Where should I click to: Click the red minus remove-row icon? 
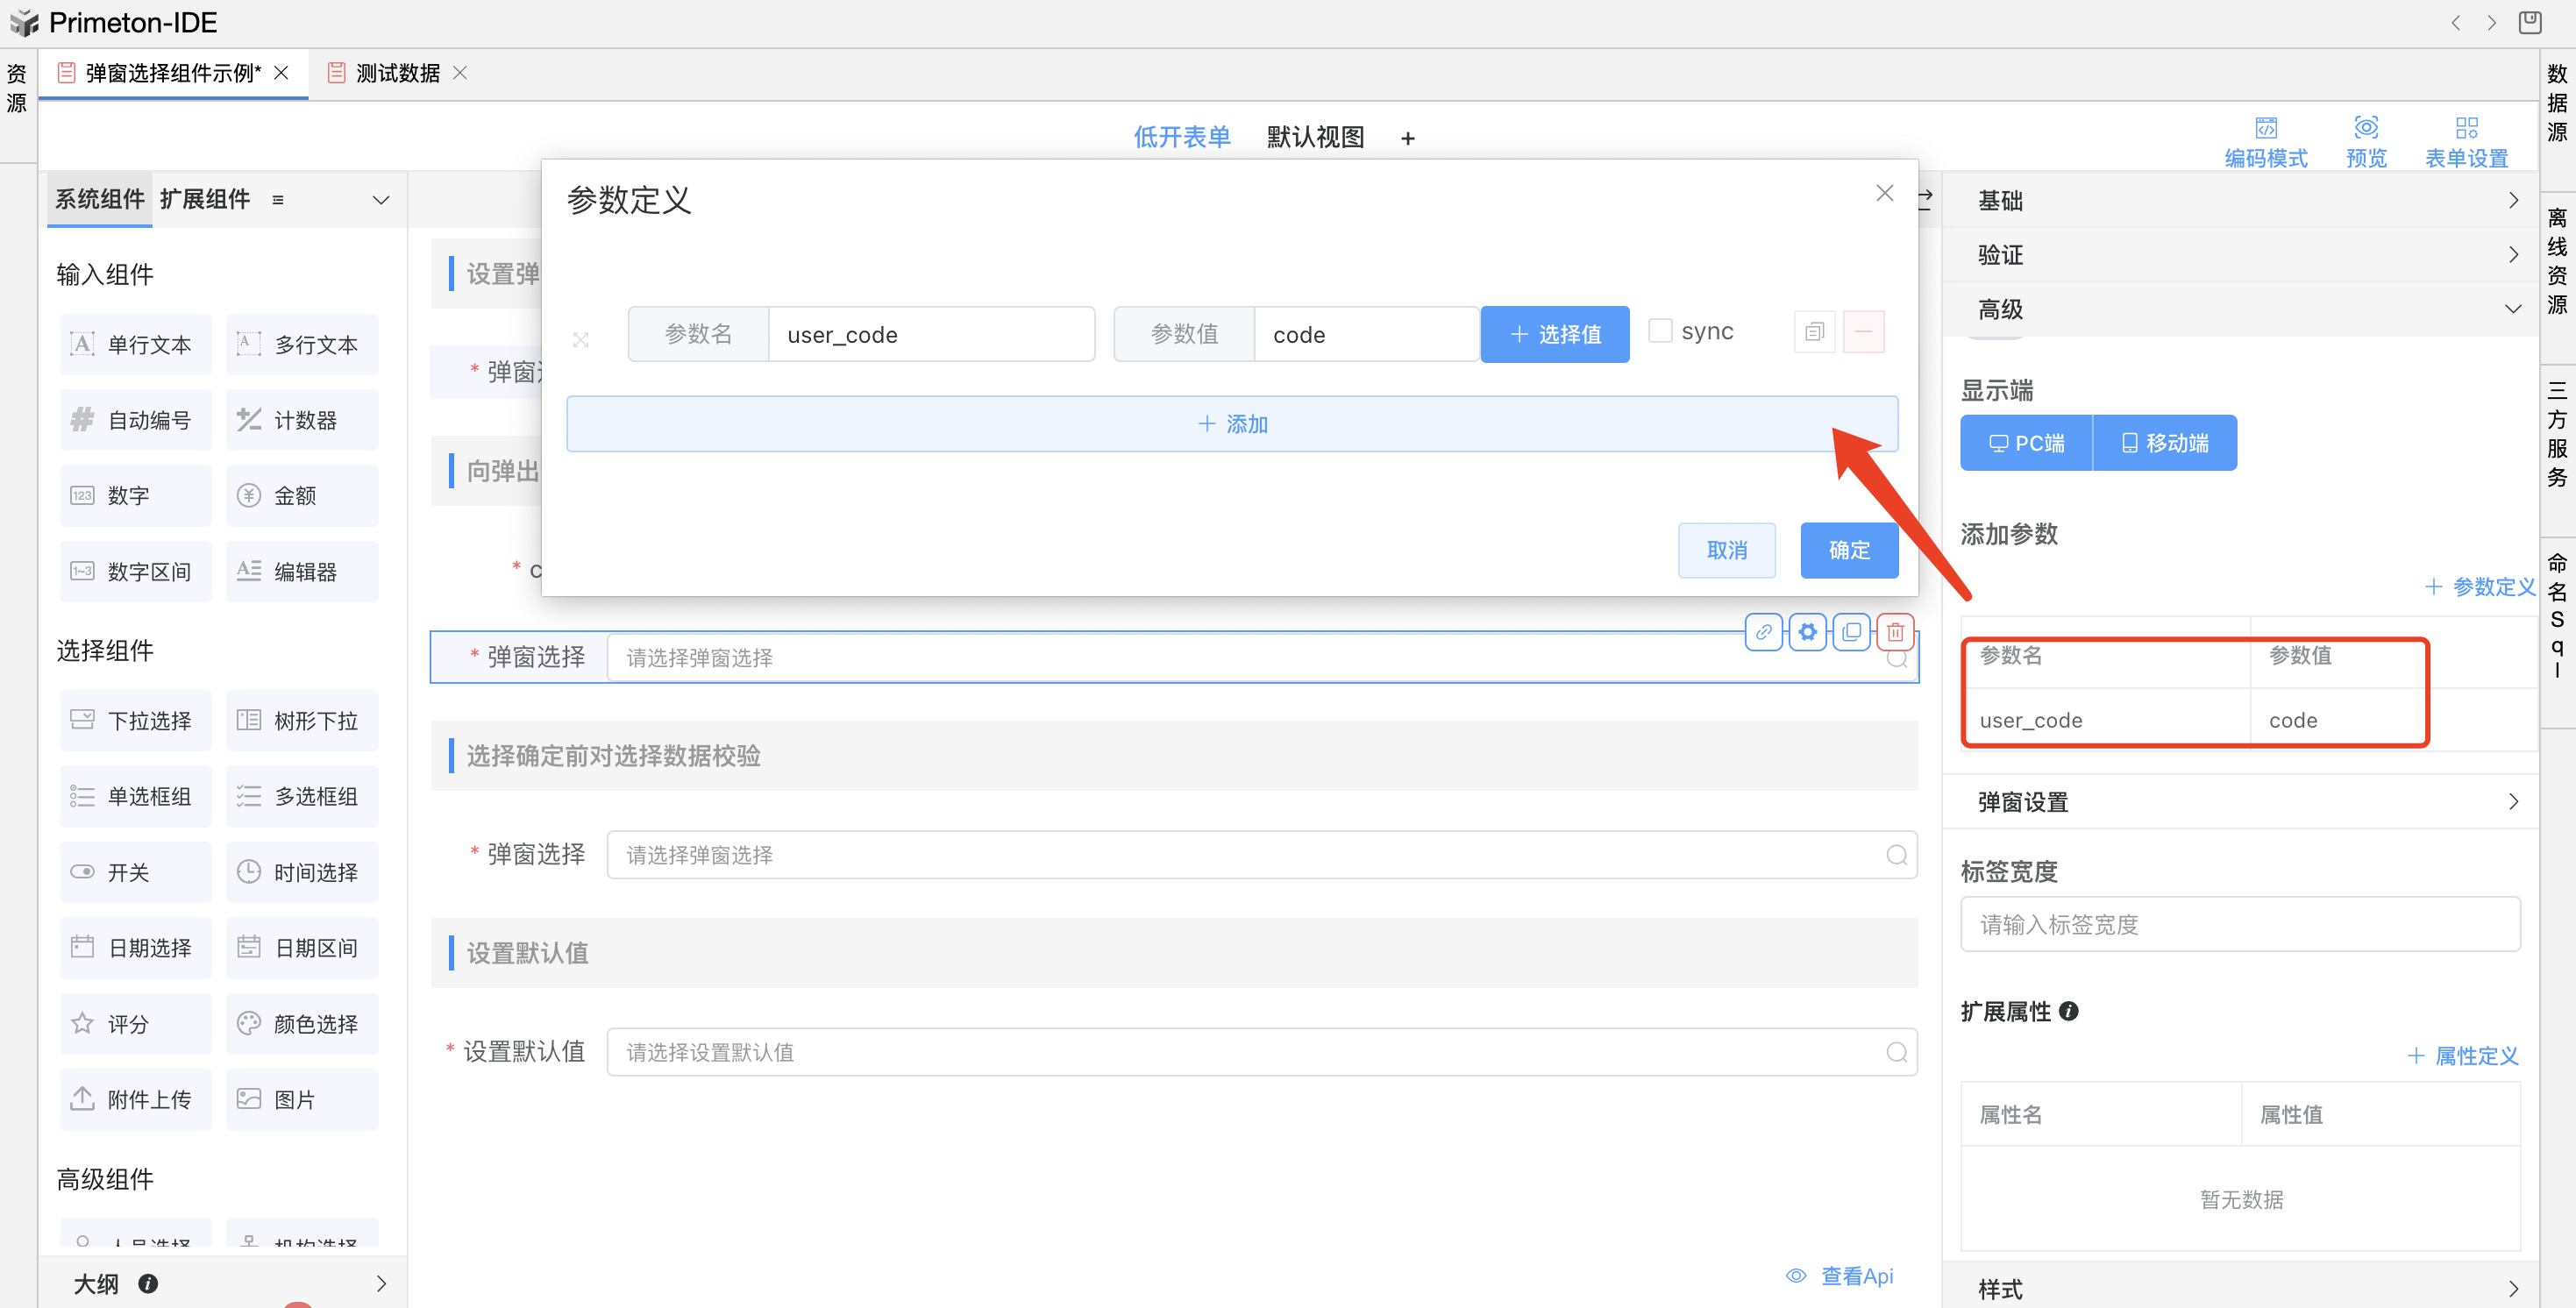(x=1863, y=332)
